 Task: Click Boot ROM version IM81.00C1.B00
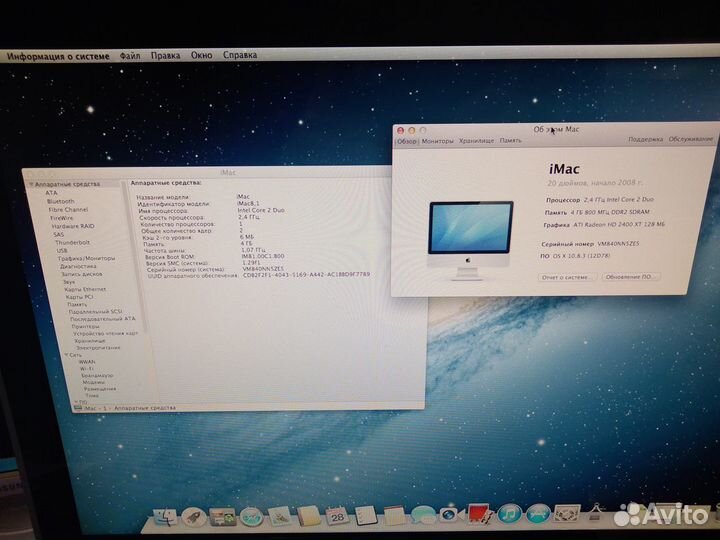point(263,256)
